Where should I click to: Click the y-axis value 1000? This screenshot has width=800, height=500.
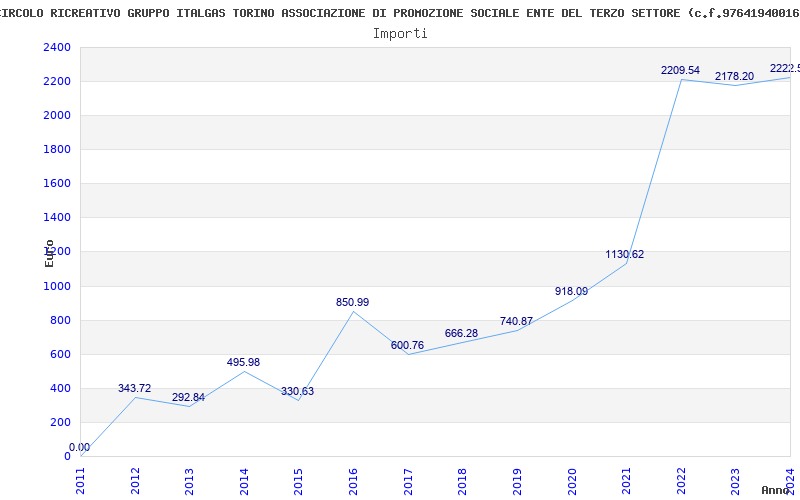tap(57, 286)
